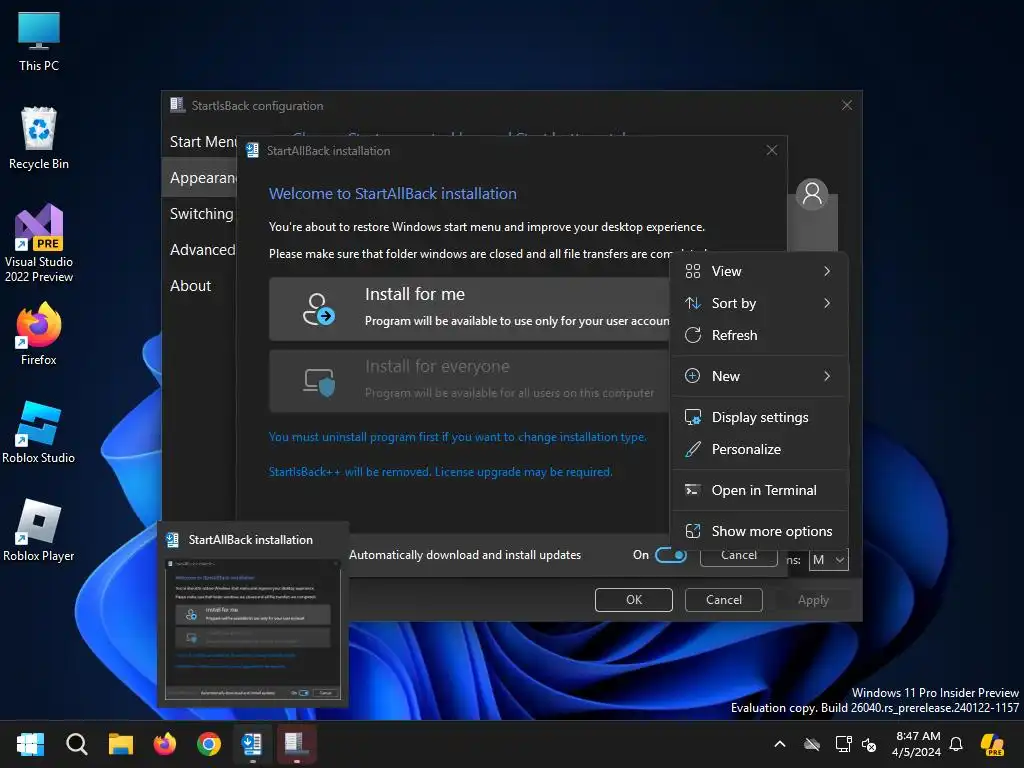Click Cancel in StartAllBack installation dialog
Screen dimensions: 1024x768
coord(739,556)
